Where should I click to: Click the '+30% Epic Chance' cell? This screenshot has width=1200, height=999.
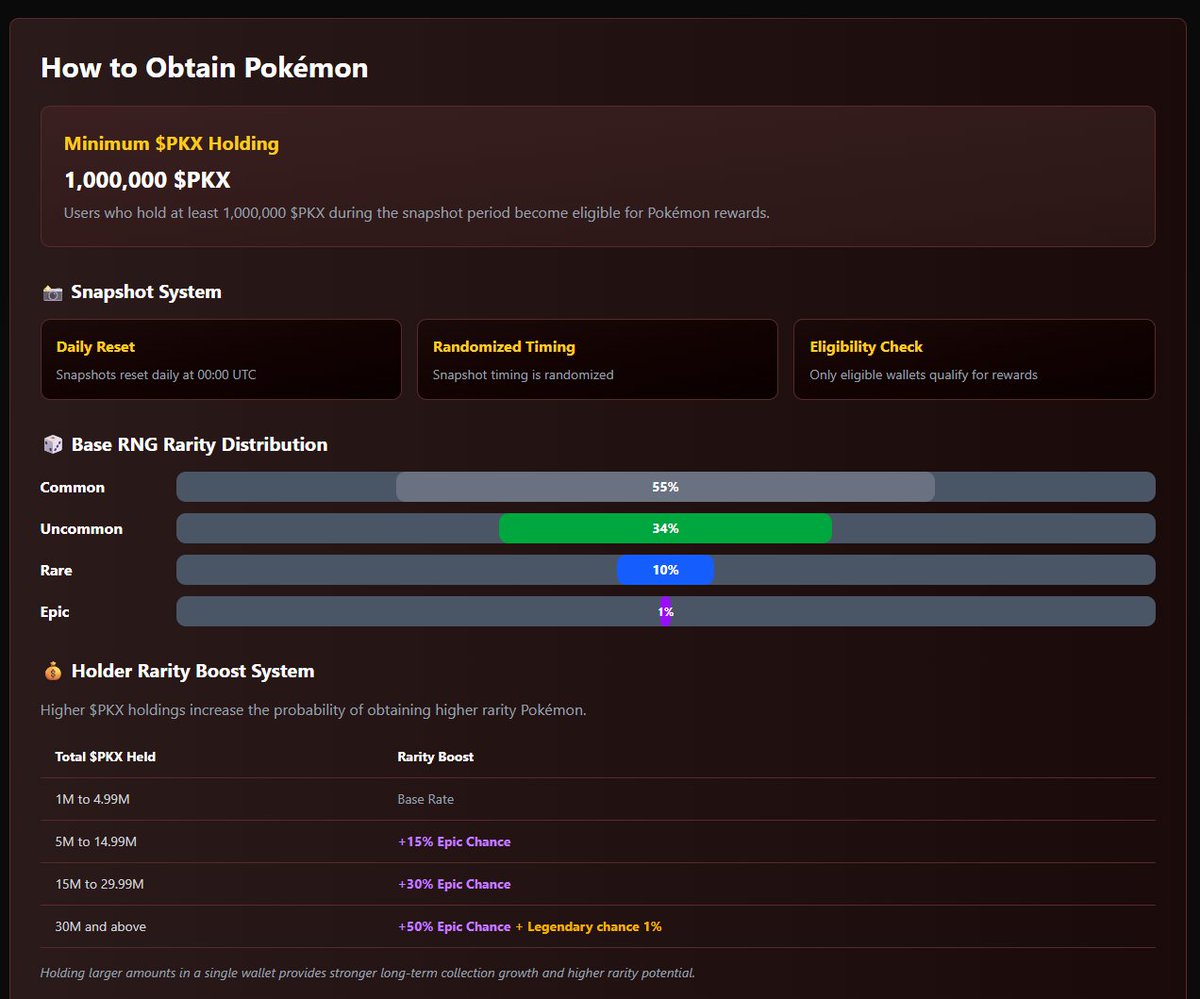click(x=454, y=884)
